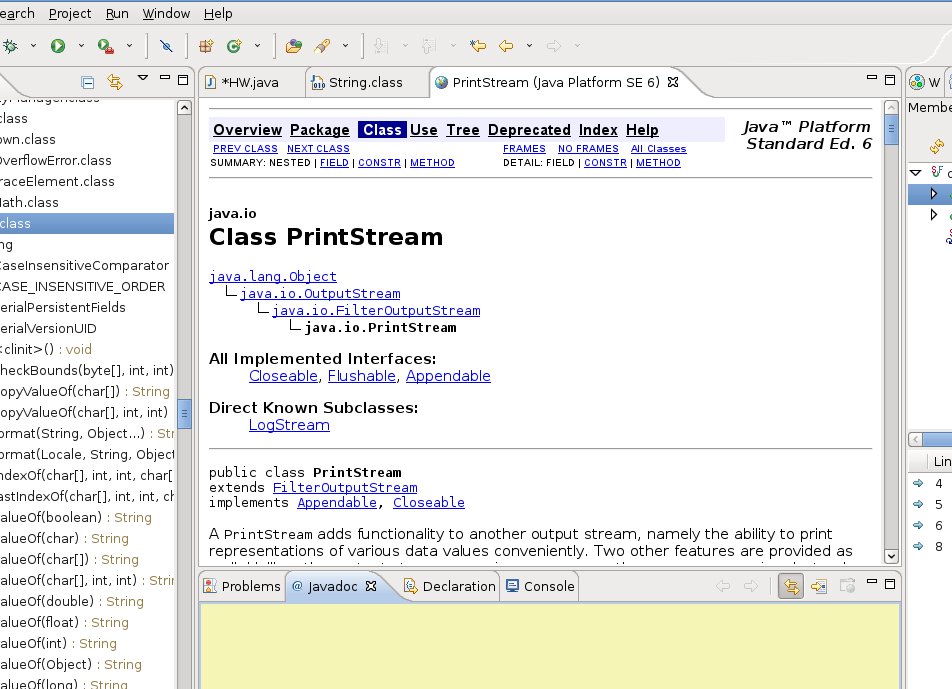This screenshot has width=952, height=689.
Task: Click the scroll-up arrow of left panel scrollbar
Action: tap(184, 108)
